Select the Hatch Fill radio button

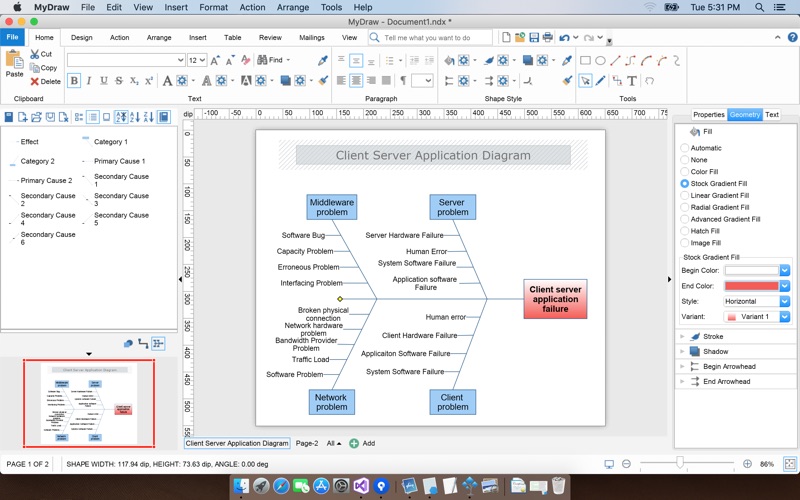coord(685,231)
